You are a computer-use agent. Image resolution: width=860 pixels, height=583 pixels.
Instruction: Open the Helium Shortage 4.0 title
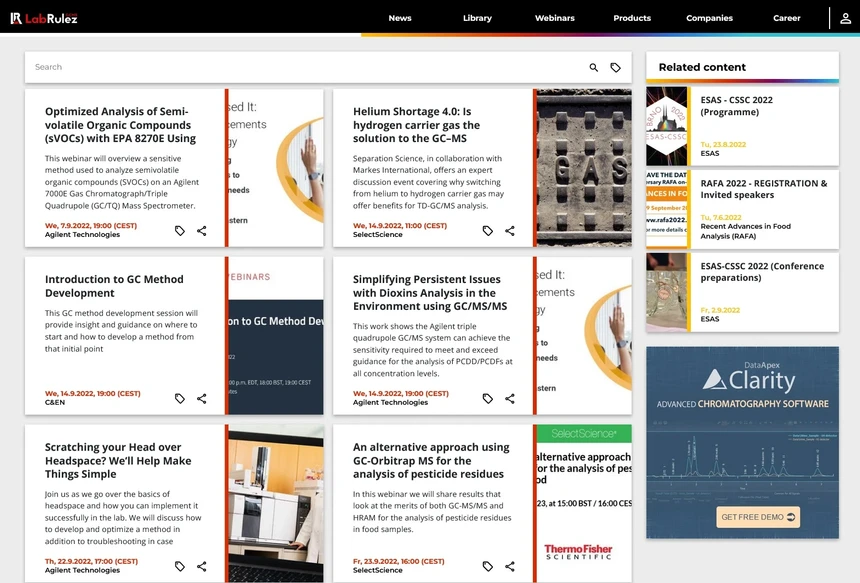(416, 125)
